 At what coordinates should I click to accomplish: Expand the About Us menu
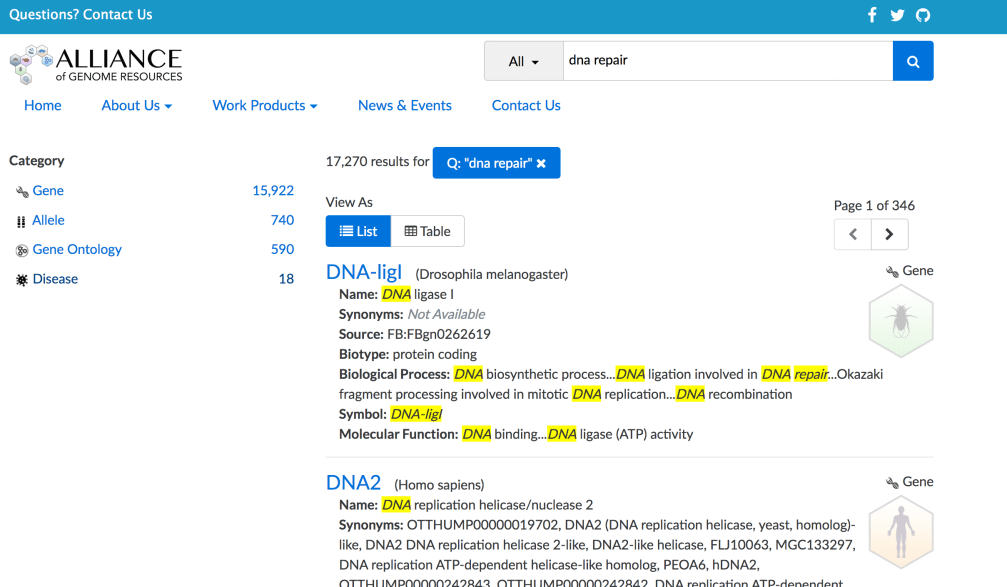(x=136, y=105)
